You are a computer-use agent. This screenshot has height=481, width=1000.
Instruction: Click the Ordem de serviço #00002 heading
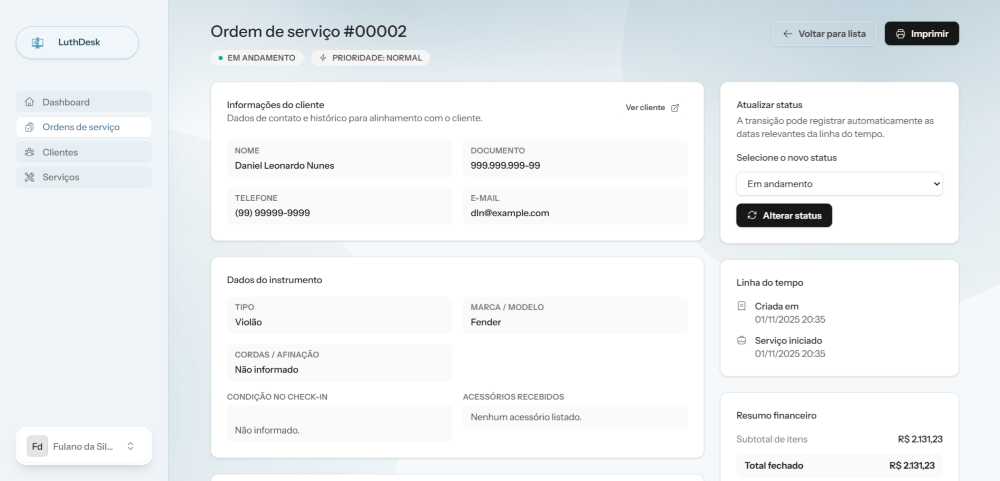click(x=309, y=31)
